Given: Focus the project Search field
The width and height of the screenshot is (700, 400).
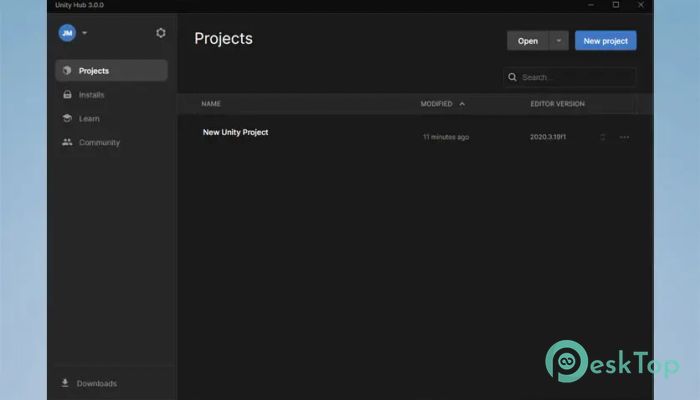Looking at the screenshot, I should (x=569, y=77).
